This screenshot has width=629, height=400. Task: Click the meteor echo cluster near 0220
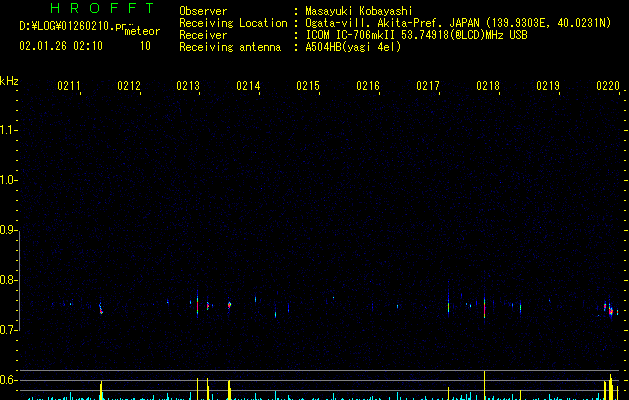(609, 309)
